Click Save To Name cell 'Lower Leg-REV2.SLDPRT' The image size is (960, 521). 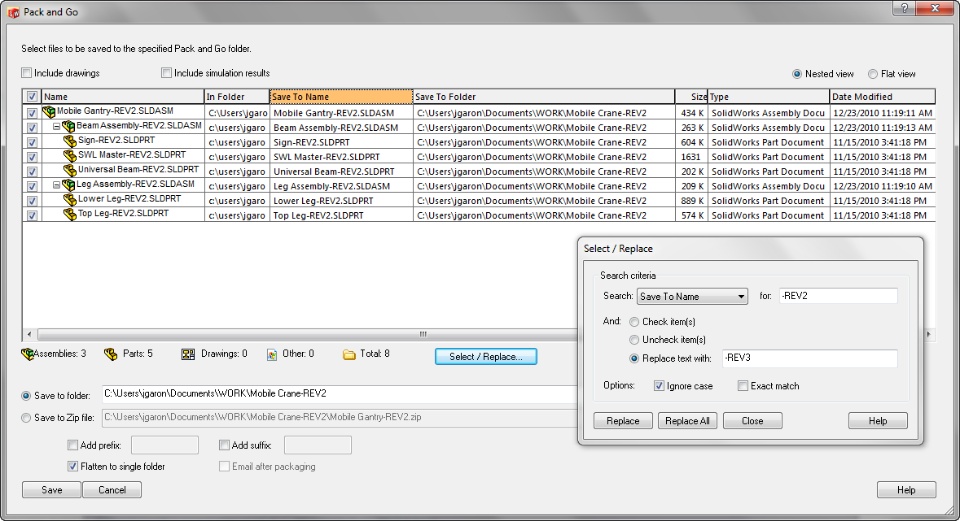[x=342, y=200]
